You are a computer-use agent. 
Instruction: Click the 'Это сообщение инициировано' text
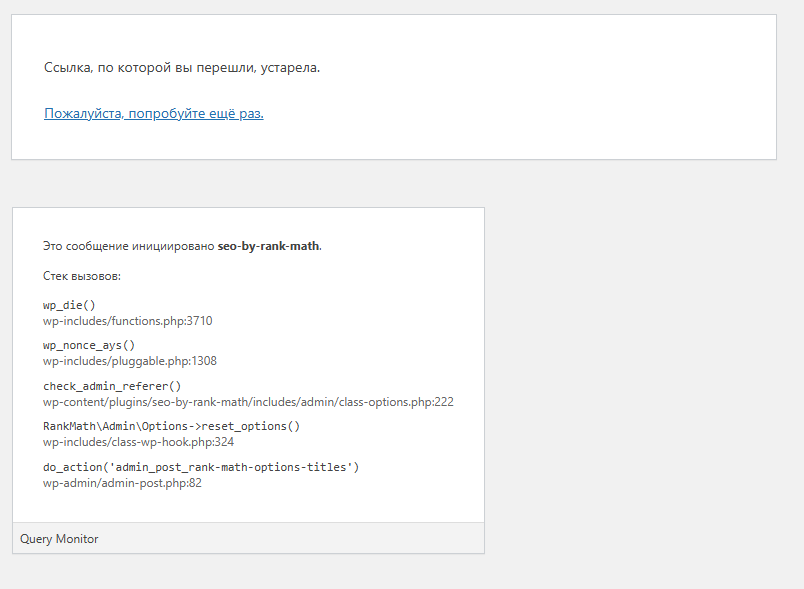[129, 246]
